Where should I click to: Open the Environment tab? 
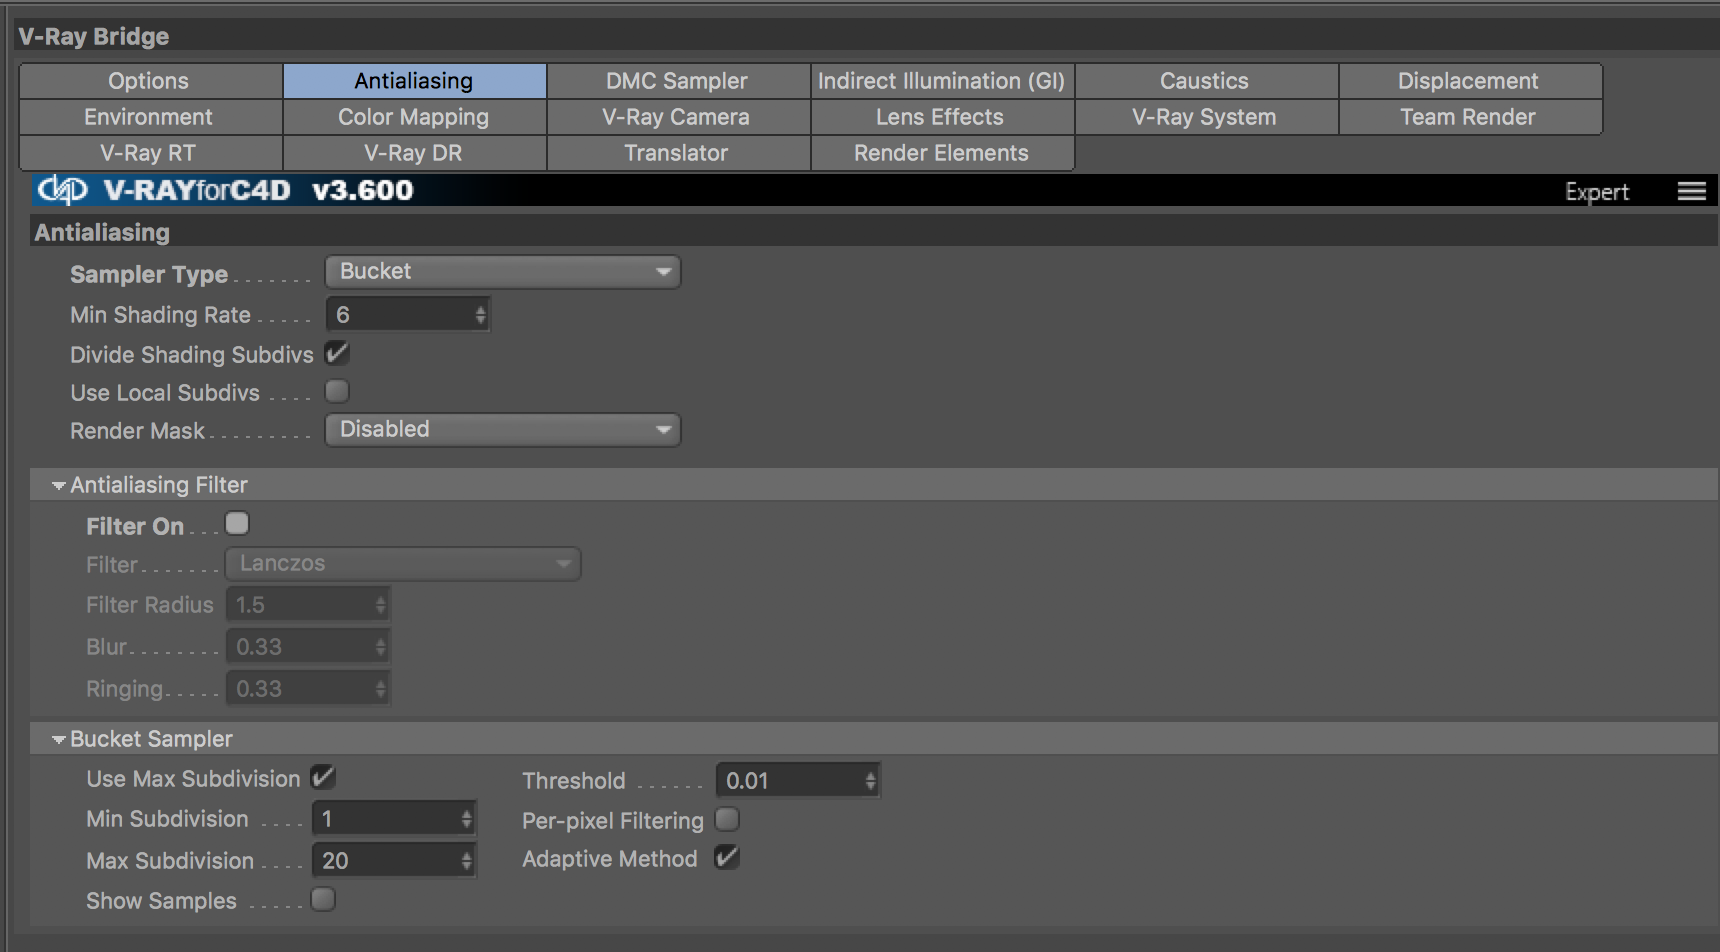[150, 117]
